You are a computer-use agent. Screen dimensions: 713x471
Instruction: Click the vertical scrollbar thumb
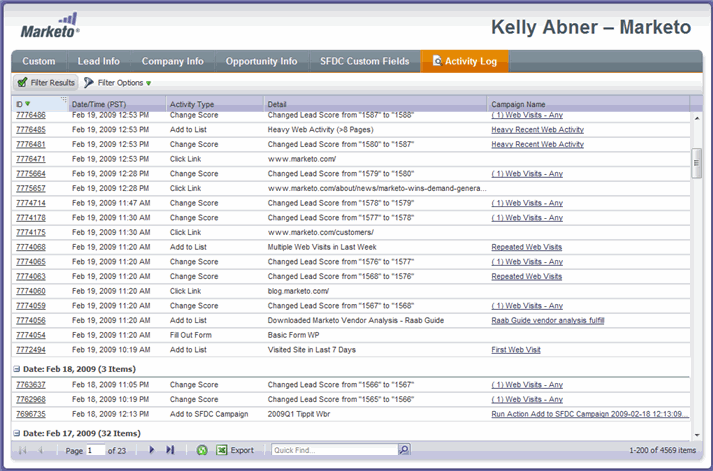(x=696, y=163)
